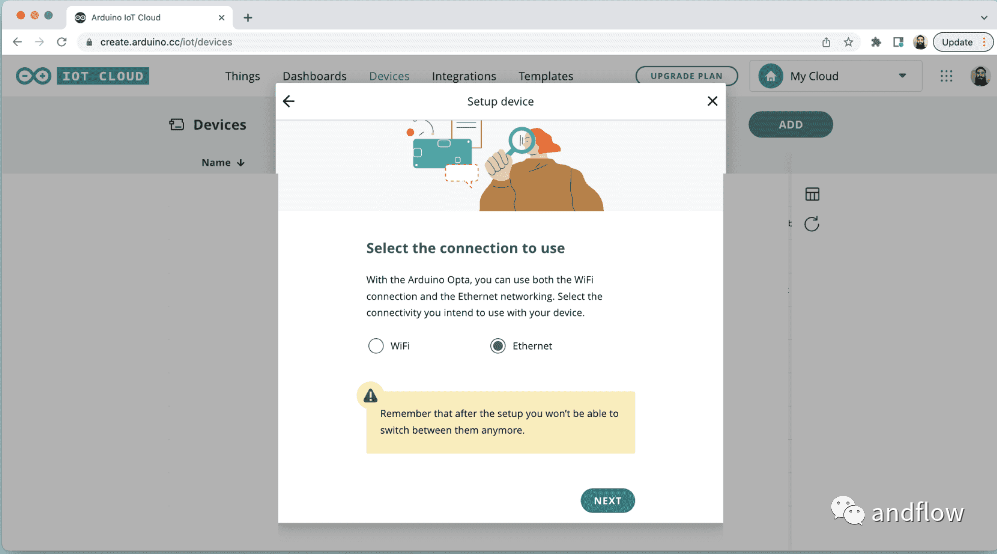The width and height of the screenshot is (997, 554).
Task: Open a new browser tab
Action: 248,18
